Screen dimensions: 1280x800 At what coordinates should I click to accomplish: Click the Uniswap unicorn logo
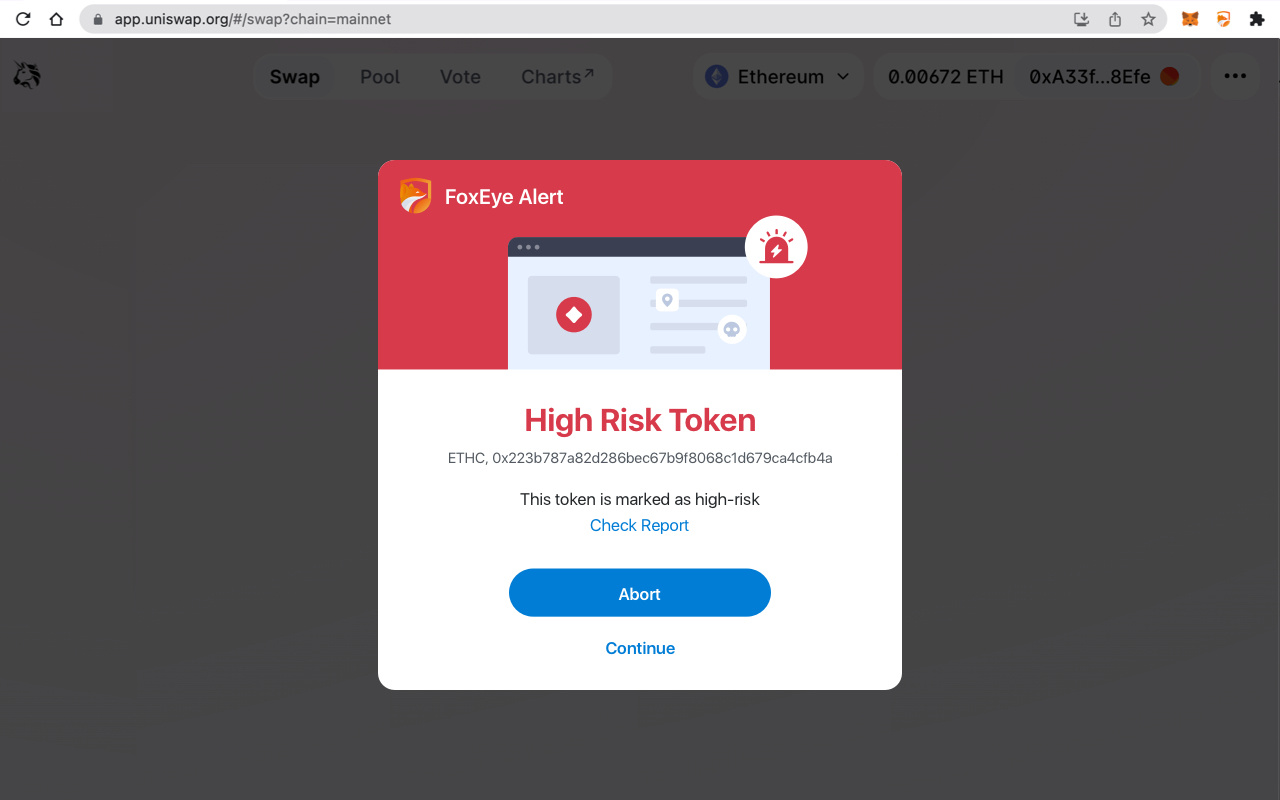point(27,76)
